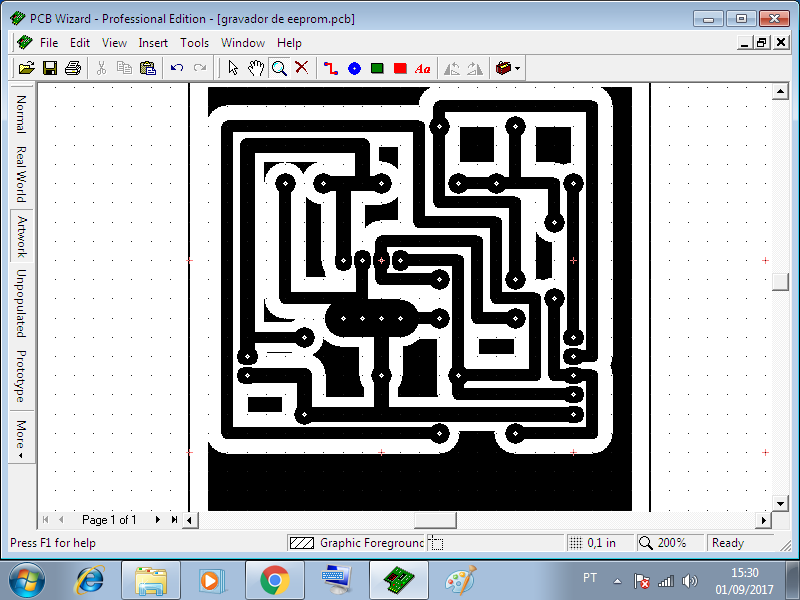Open the Help menu
Viewport: 800px width, 600px height.
[289, 43]
